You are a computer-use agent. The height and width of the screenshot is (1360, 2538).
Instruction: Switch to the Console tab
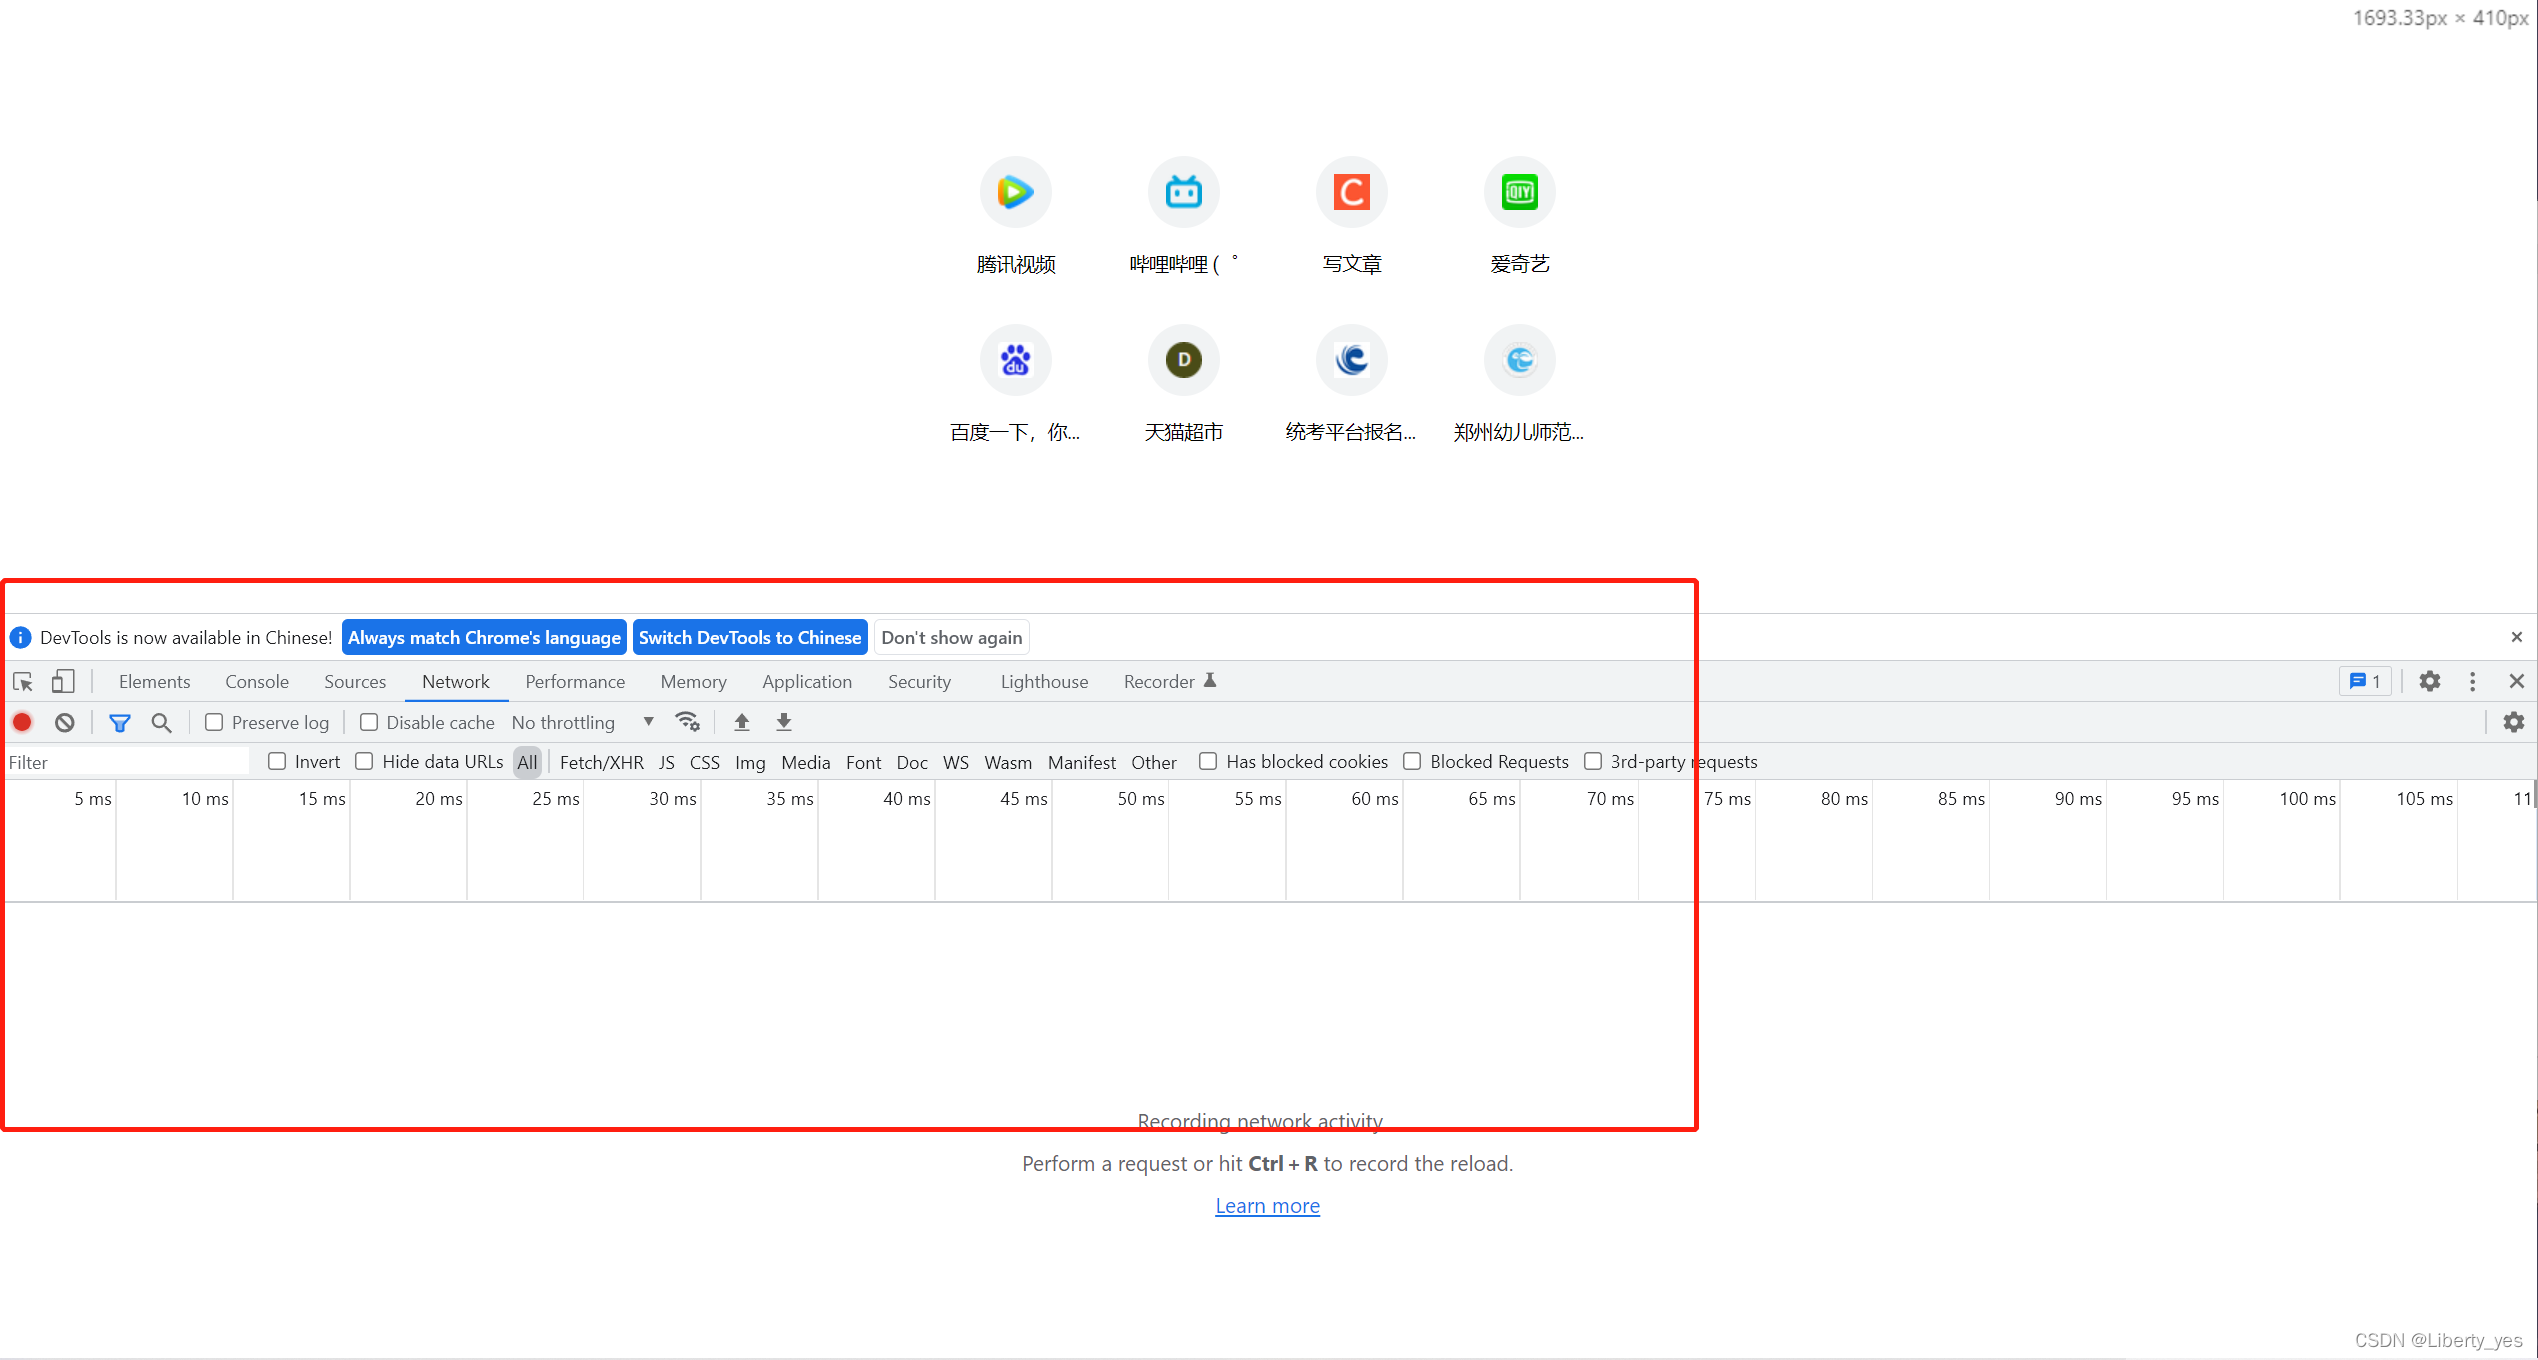coord(257,682)
